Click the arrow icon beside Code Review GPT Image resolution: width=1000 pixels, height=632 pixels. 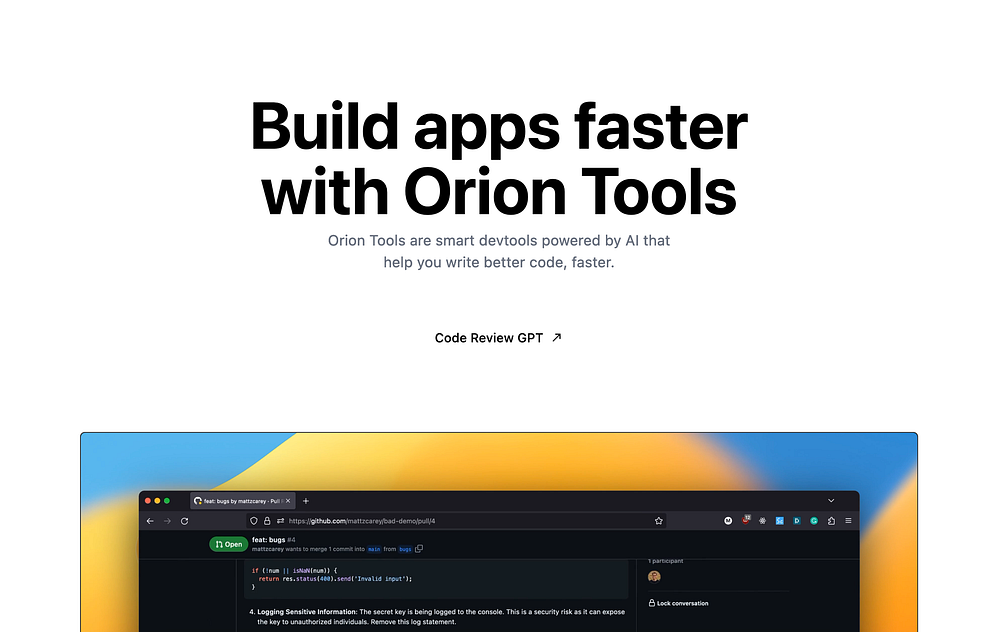(556, 337)
